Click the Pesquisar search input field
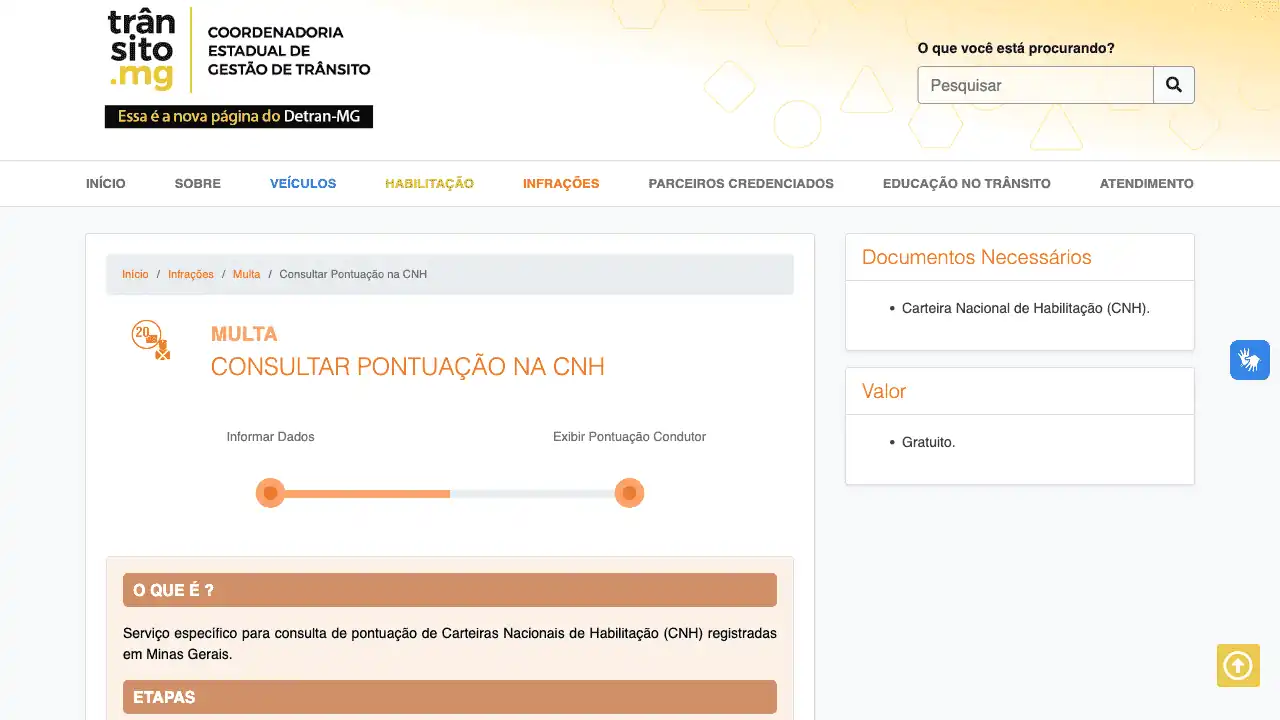The width and height of the screenshot is (1280, 720). click(1035, 85)
